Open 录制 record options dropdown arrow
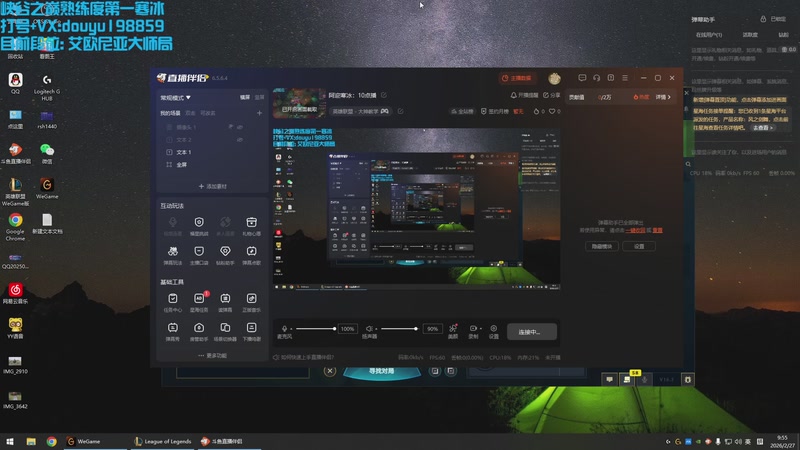 pos(481,329)
